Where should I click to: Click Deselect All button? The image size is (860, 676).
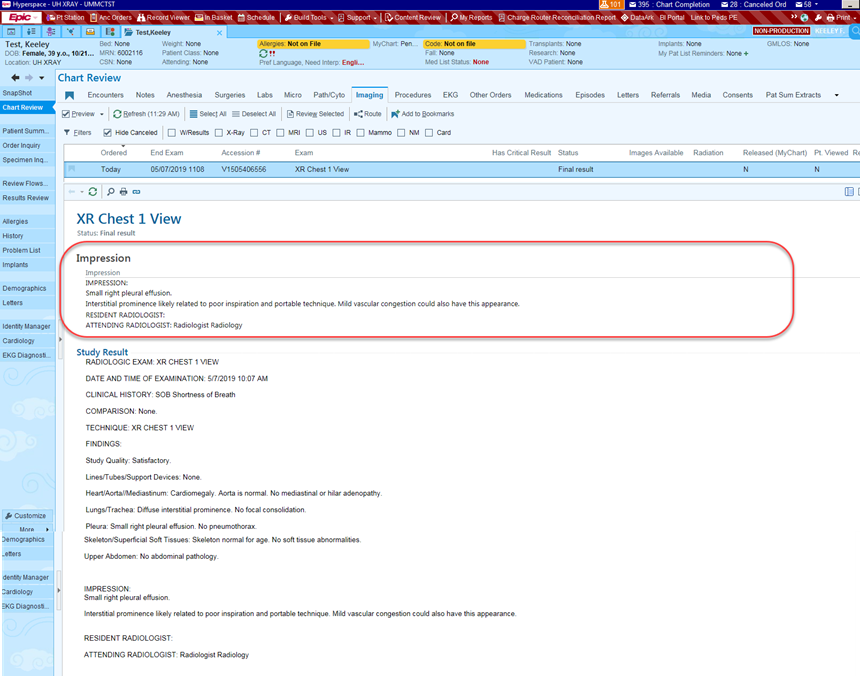254,114
